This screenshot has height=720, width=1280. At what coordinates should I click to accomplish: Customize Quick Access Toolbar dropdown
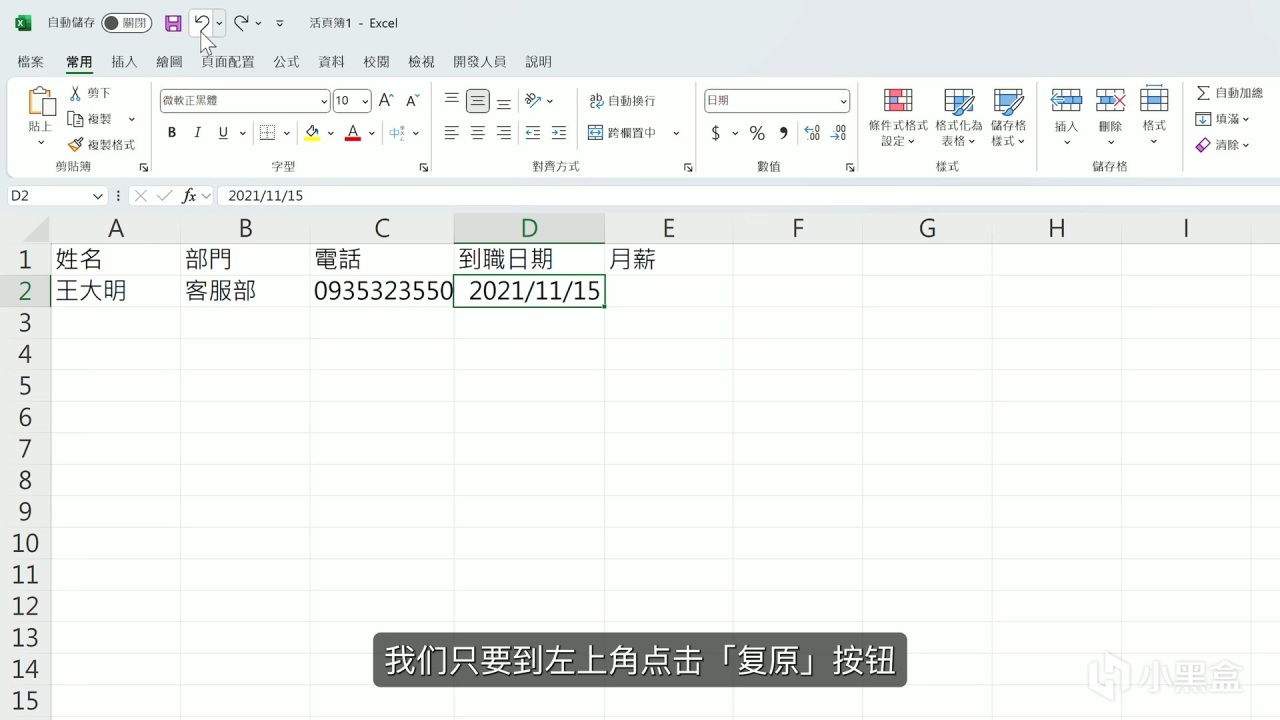[280, 23]
